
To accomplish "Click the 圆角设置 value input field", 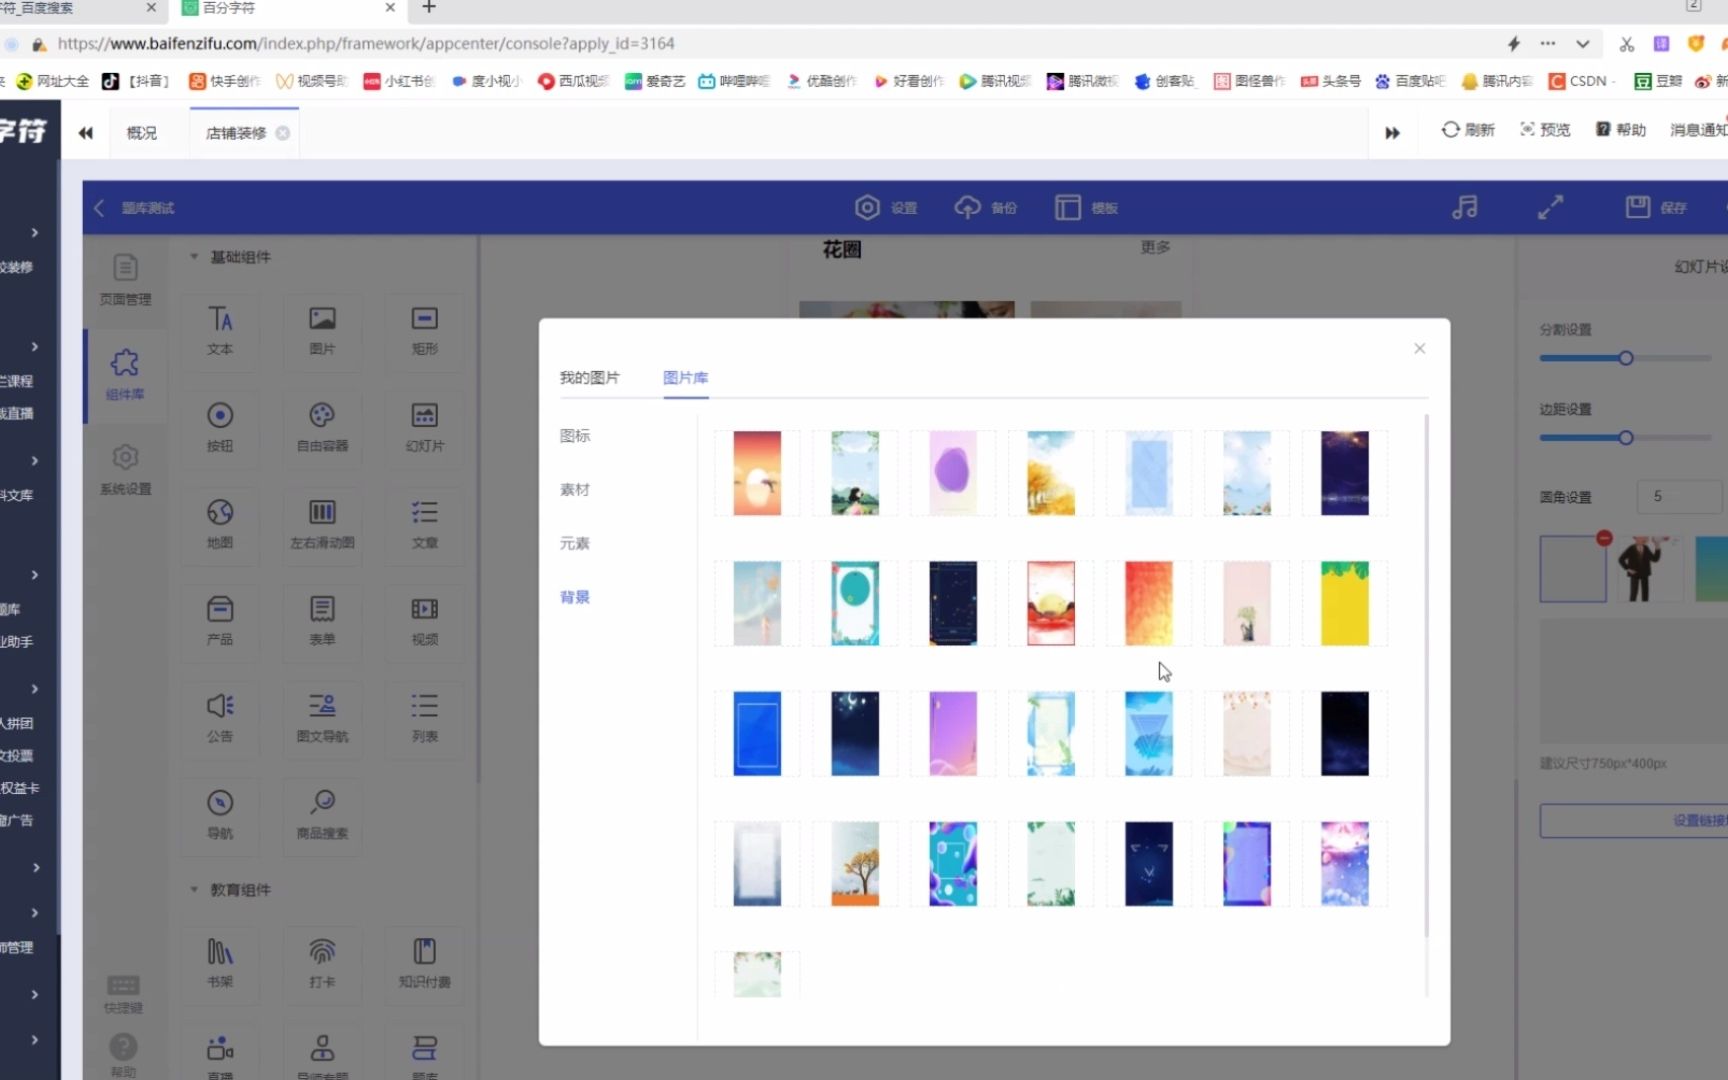I will coord(1680,496).
